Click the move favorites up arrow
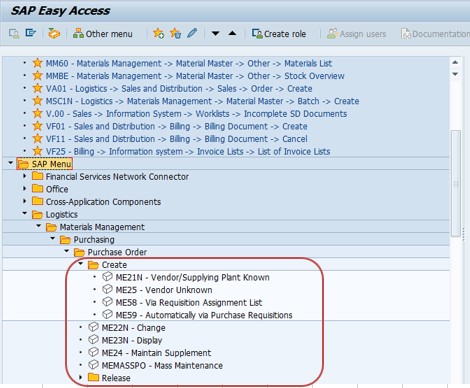 coord(233,33)
